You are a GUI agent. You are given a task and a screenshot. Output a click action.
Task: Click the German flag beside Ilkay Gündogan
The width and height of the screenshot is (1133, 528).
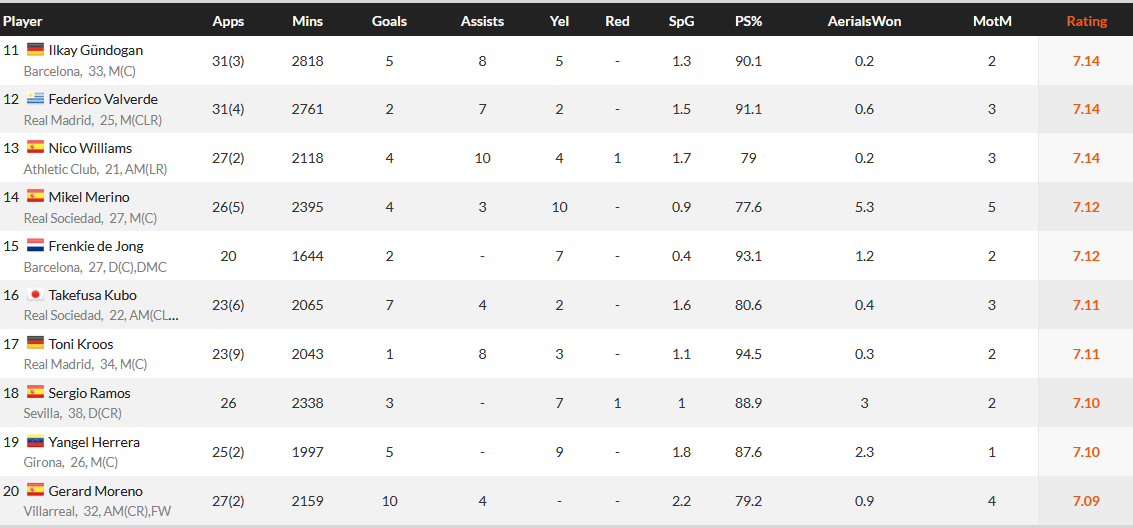click(36, 49)
